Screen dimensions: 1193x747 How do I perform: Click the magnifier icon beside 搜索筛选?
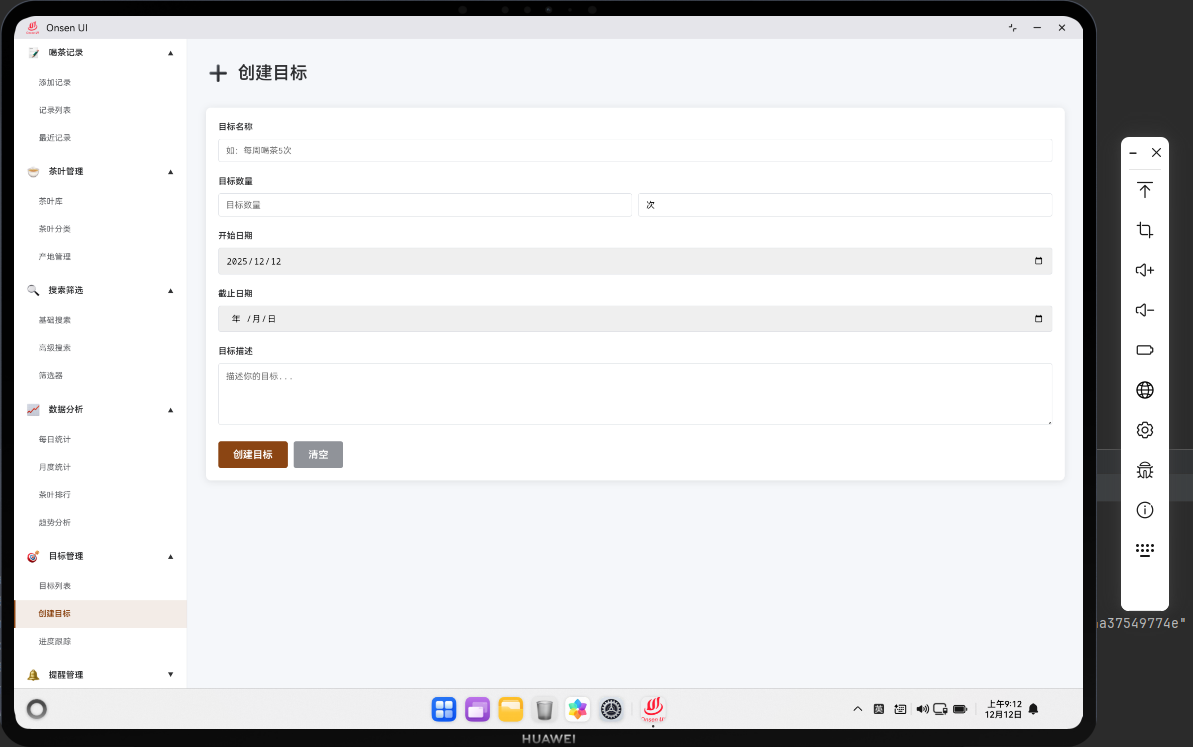point(33,290)
